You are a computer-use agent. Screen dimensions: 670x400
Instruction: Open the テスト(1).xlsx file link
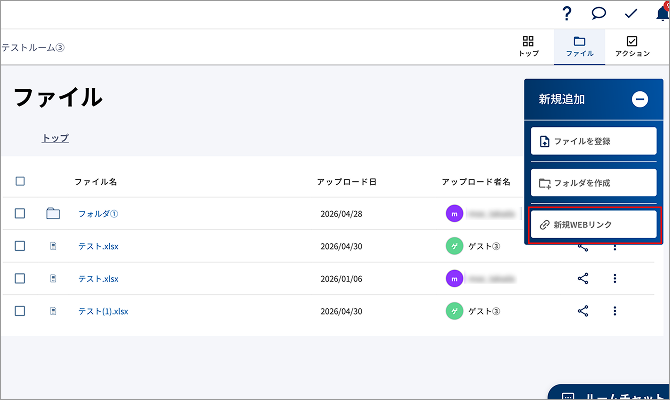click(103, 311)
